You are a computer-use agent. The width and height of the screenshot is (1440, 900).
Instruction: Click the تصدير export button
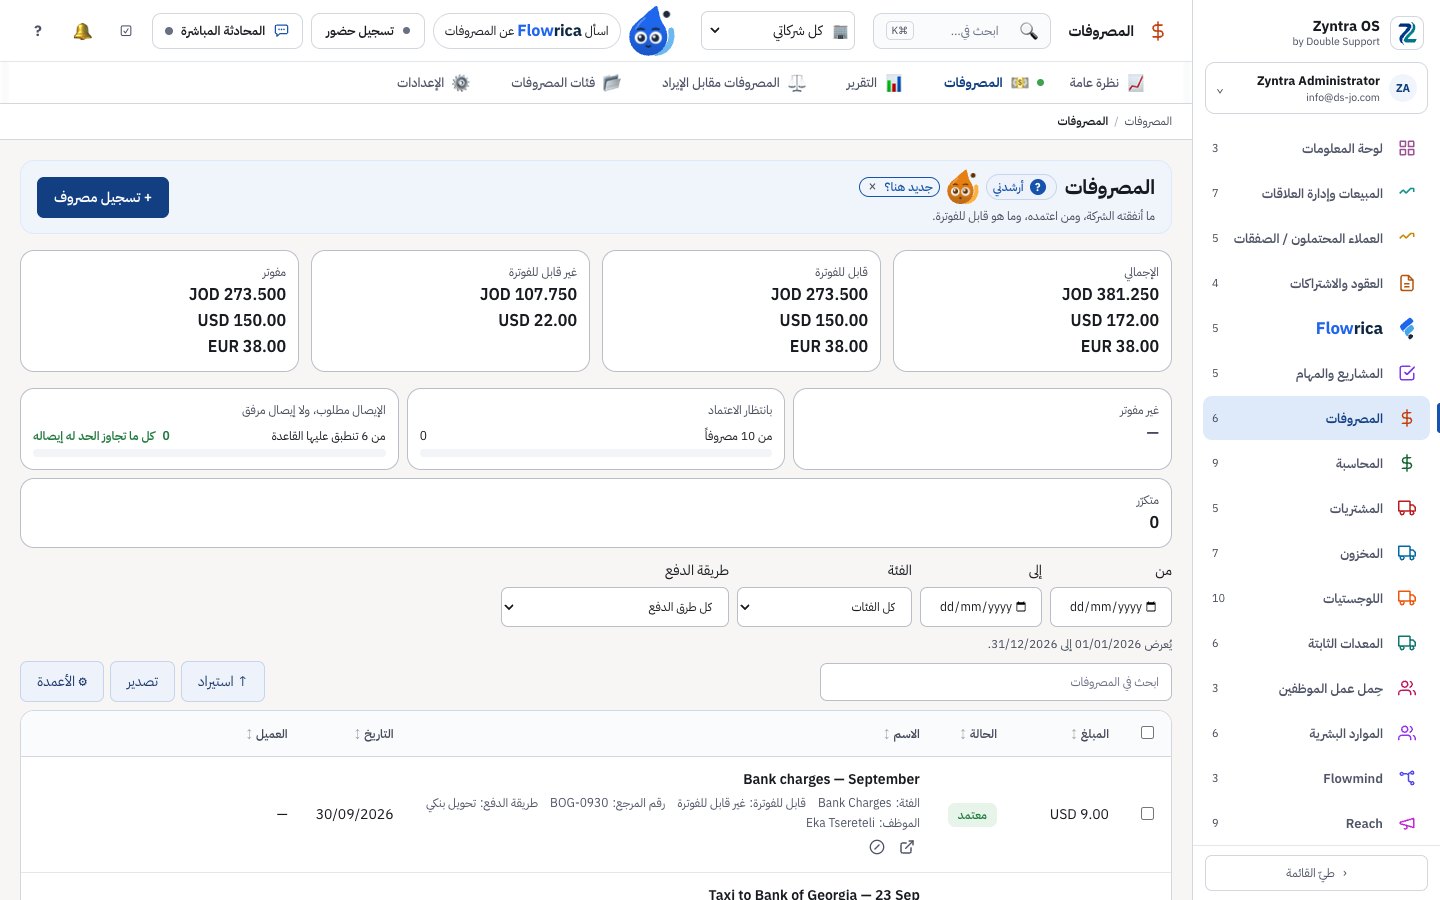point(142,682)
